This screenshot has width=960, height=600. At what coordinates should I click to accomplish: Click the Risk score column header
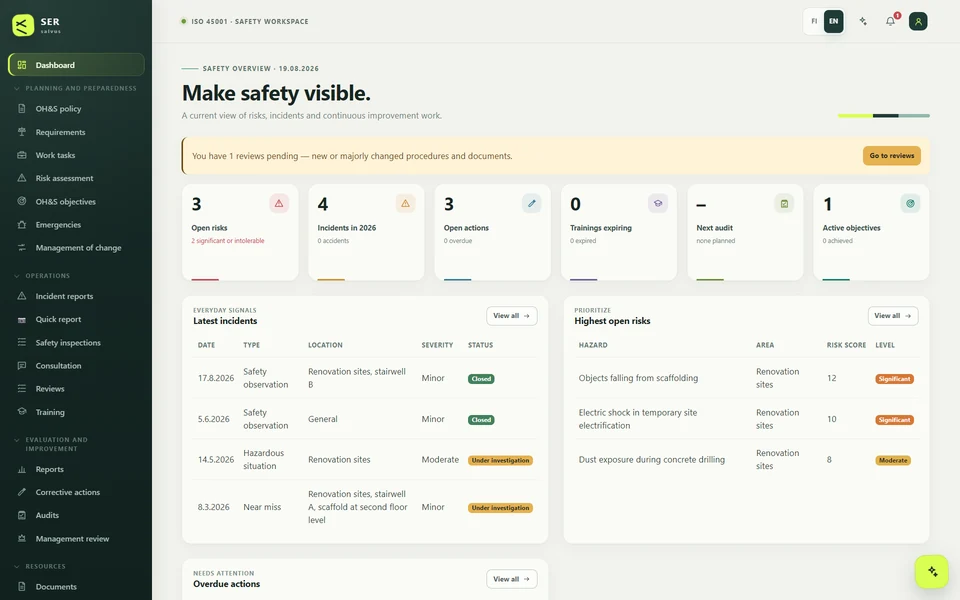(x=846, y=345)
